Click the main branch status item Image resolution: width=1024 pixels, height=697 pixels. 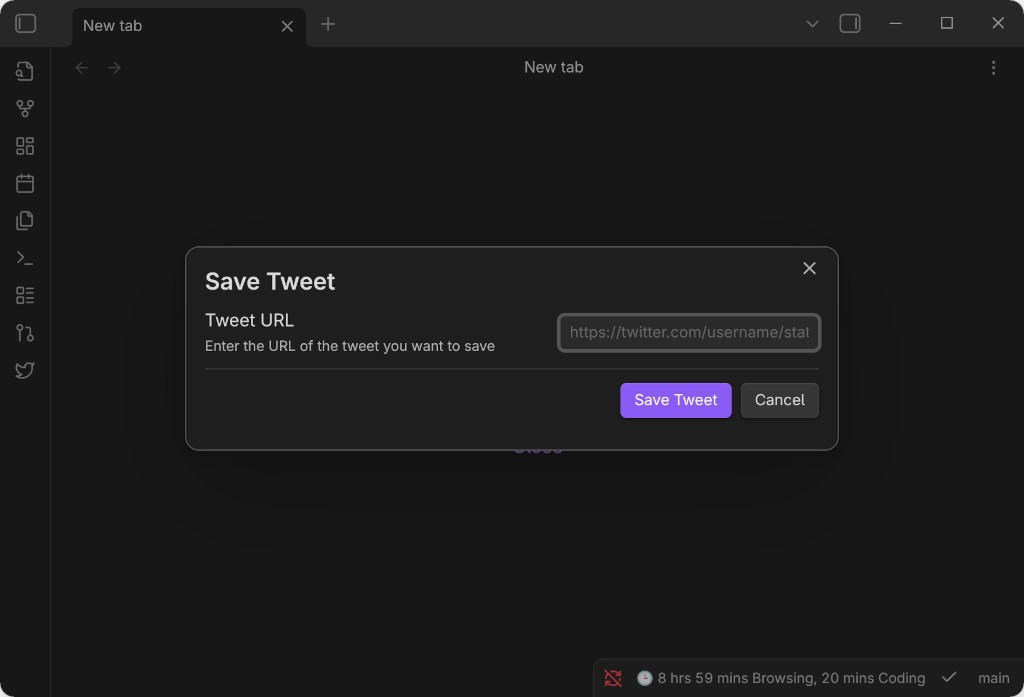point(993,678)
